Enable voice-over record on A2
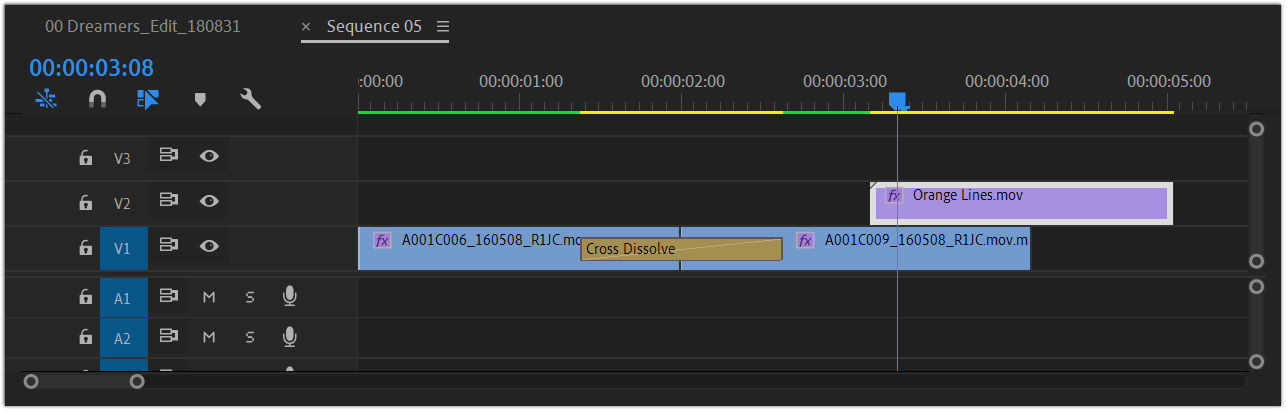 tap(290, 337)
